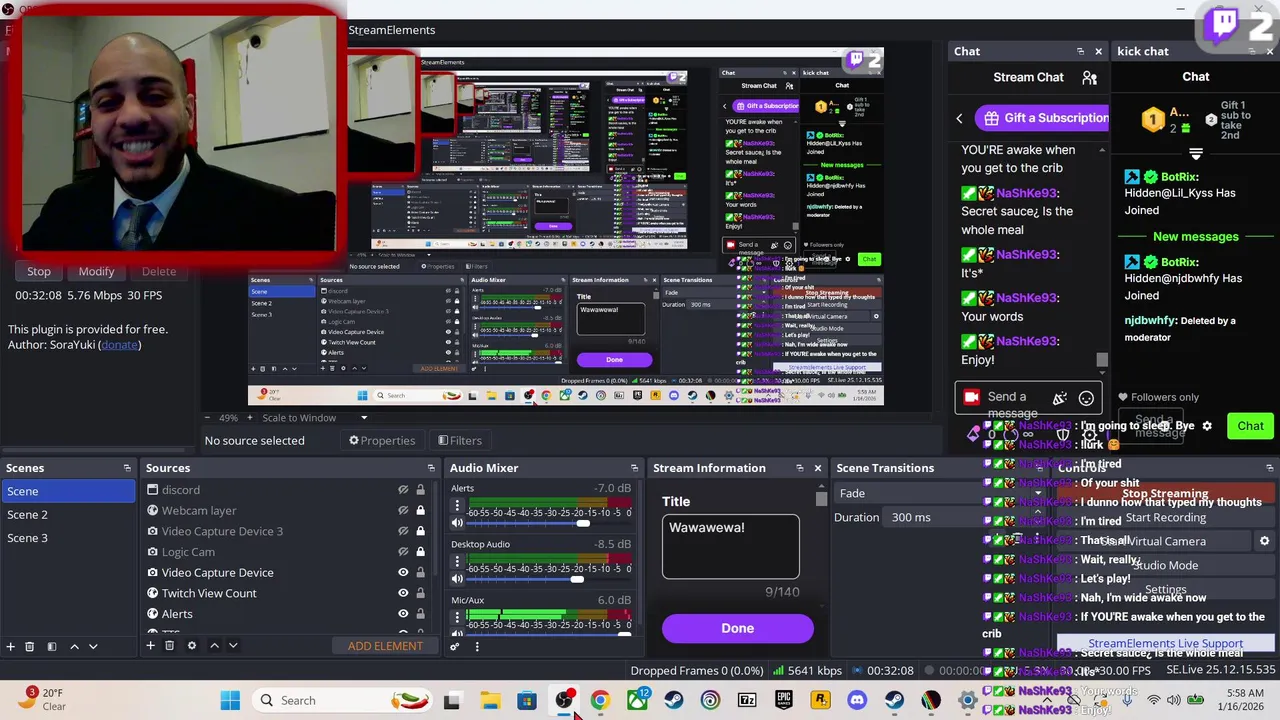1280x720 pixels.
Task: Open kick chat settings gear icon
Action: pyautogui.click(x=1207, y=426)
